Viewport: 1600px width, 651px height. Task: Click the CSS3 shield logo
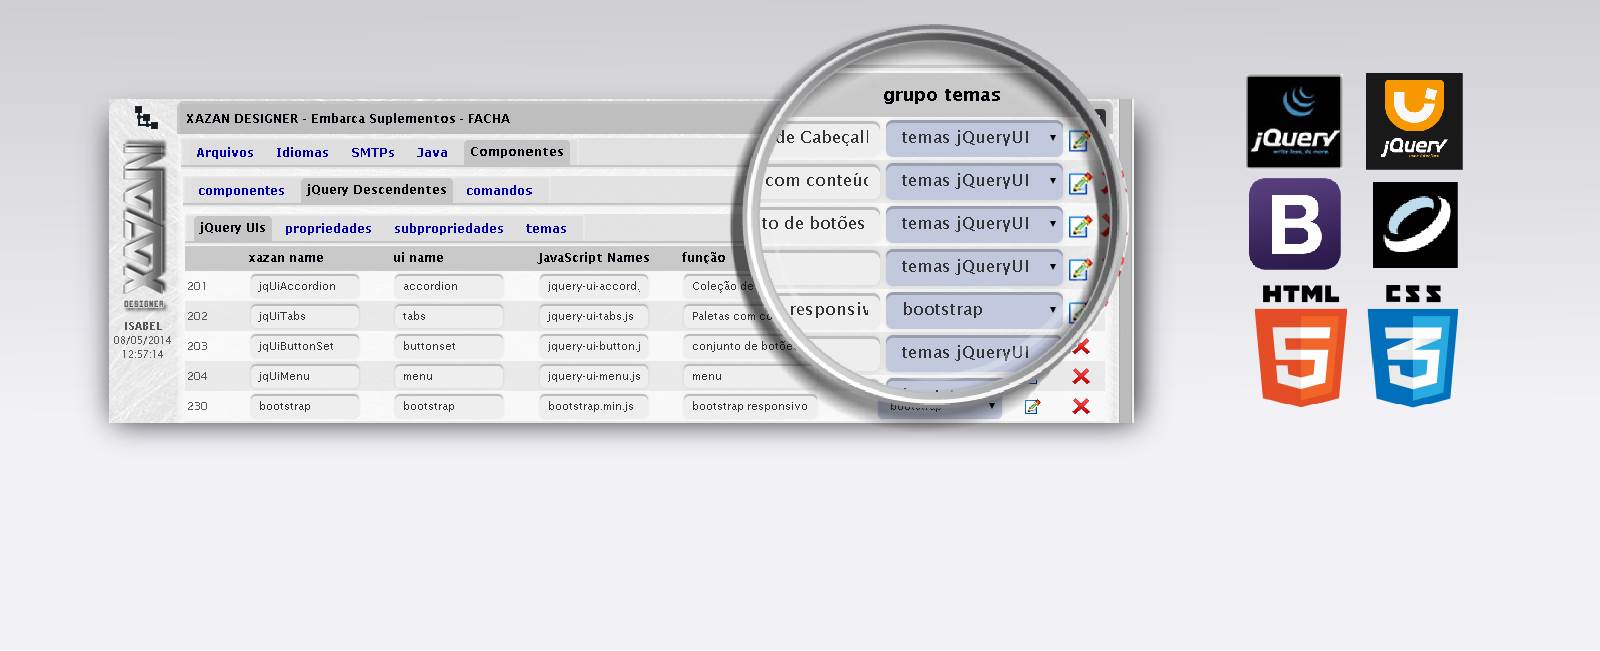tap(1413, 346)
